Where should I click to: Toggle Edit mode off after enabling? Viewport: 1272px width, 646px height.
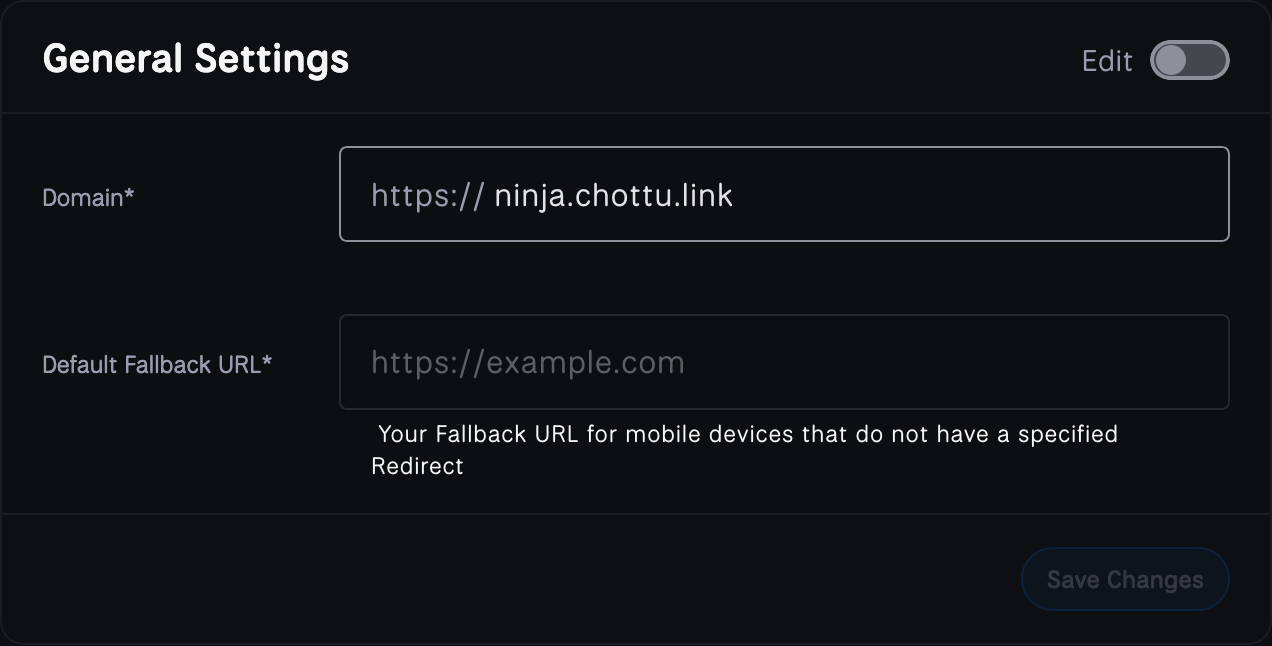point(1190,60)
